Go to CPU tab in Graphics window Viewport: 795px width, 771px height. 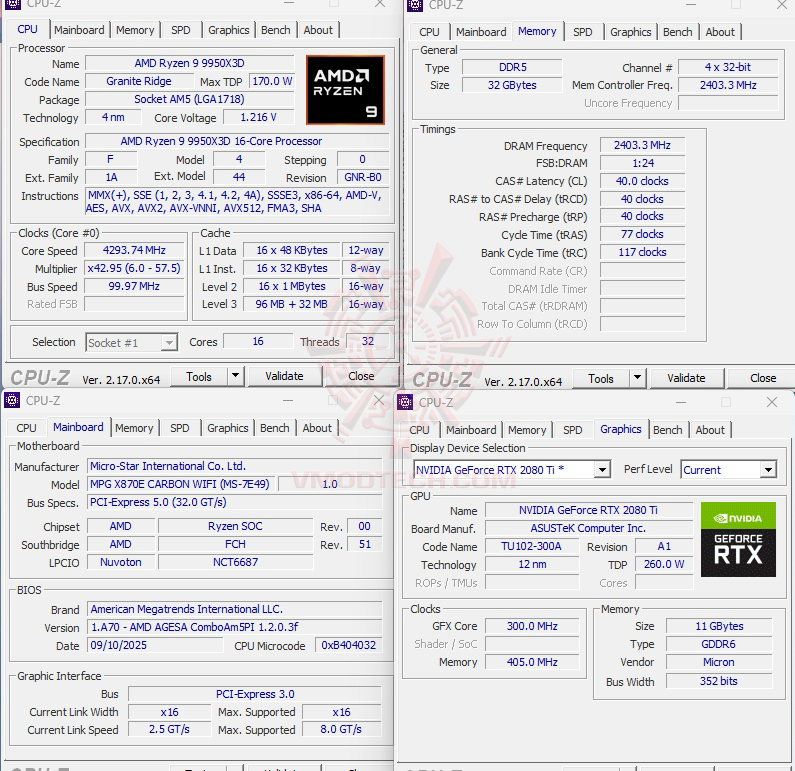[x=419, y=430]
